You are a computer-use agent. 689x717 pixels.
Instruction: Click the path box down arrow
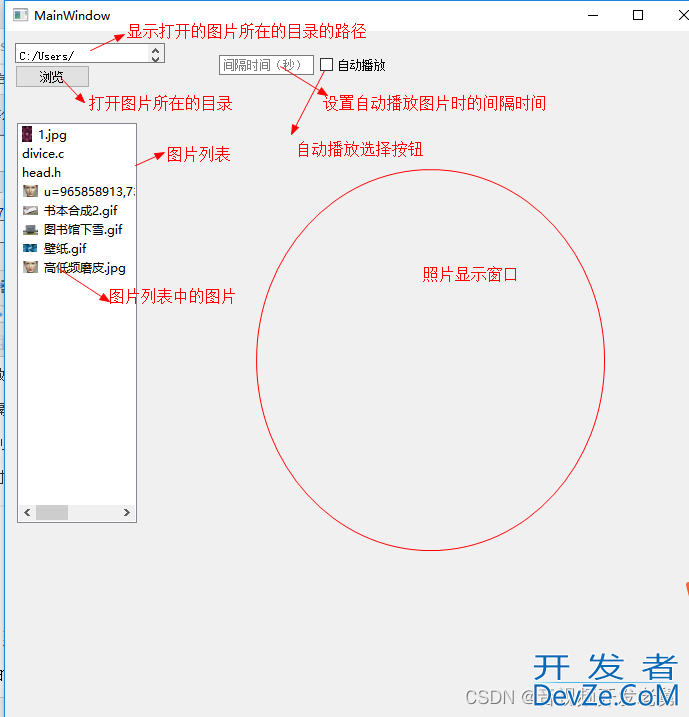[x=156, y=59]
